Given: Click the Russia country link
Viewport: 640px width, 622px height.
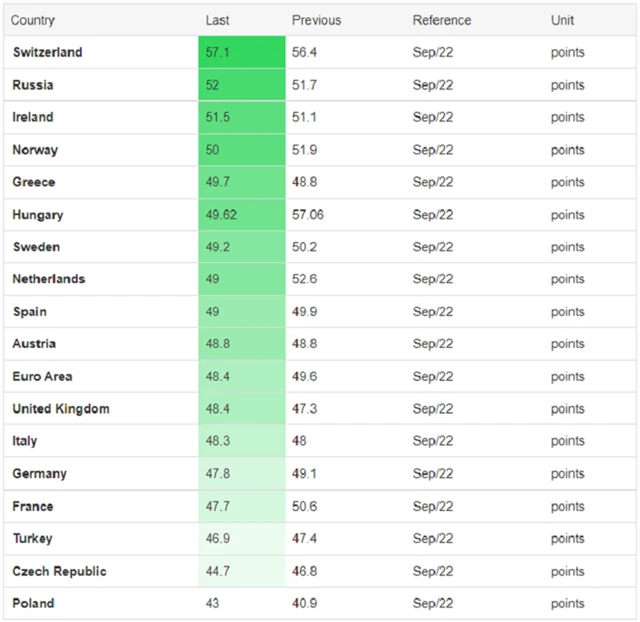Looking at the screenshot, I should [x=33, y=85].
